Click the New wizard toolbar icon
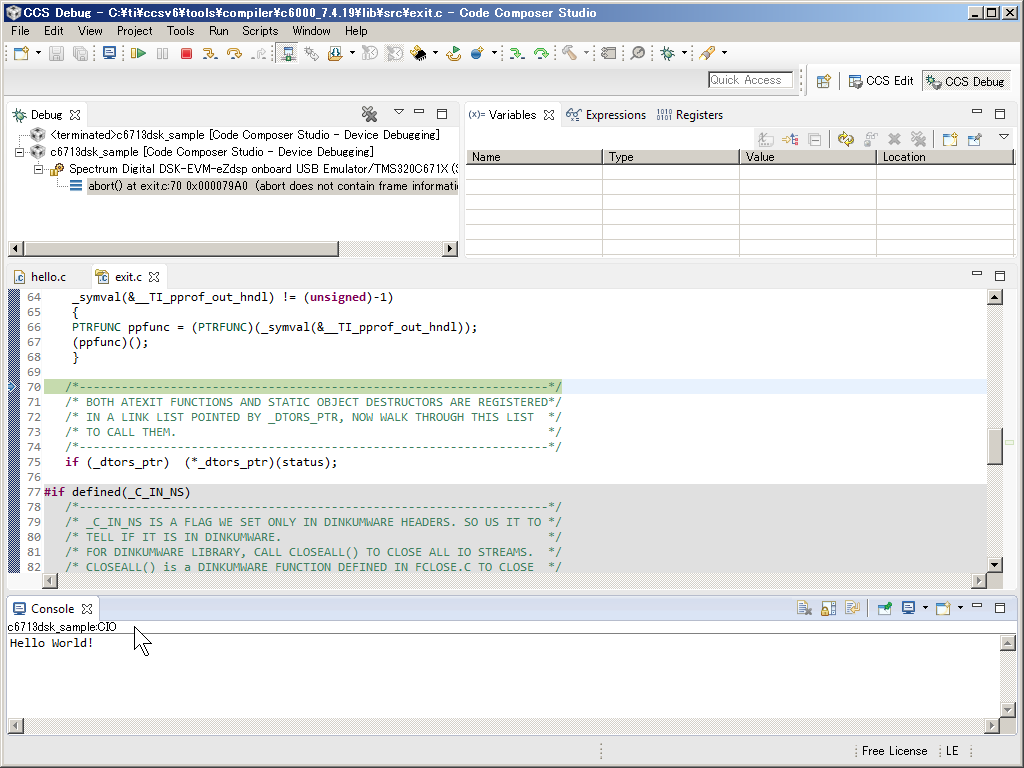The height and width of the screenshot is (768, 1024). pos(22,54)
